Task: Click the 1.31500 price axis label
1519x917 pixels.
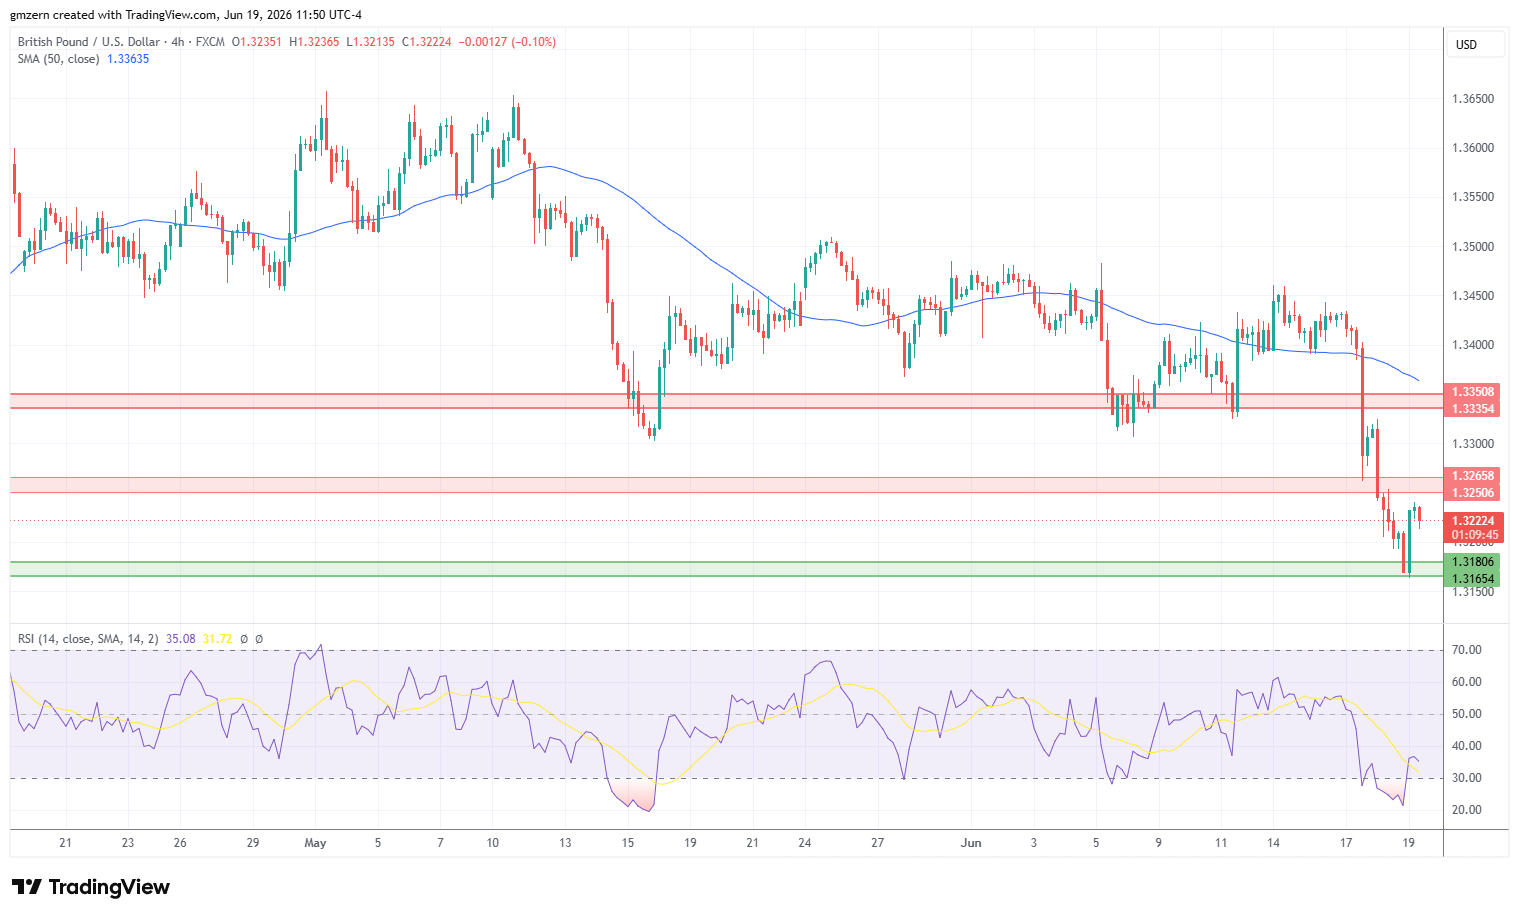Action: pos(1473,592)
